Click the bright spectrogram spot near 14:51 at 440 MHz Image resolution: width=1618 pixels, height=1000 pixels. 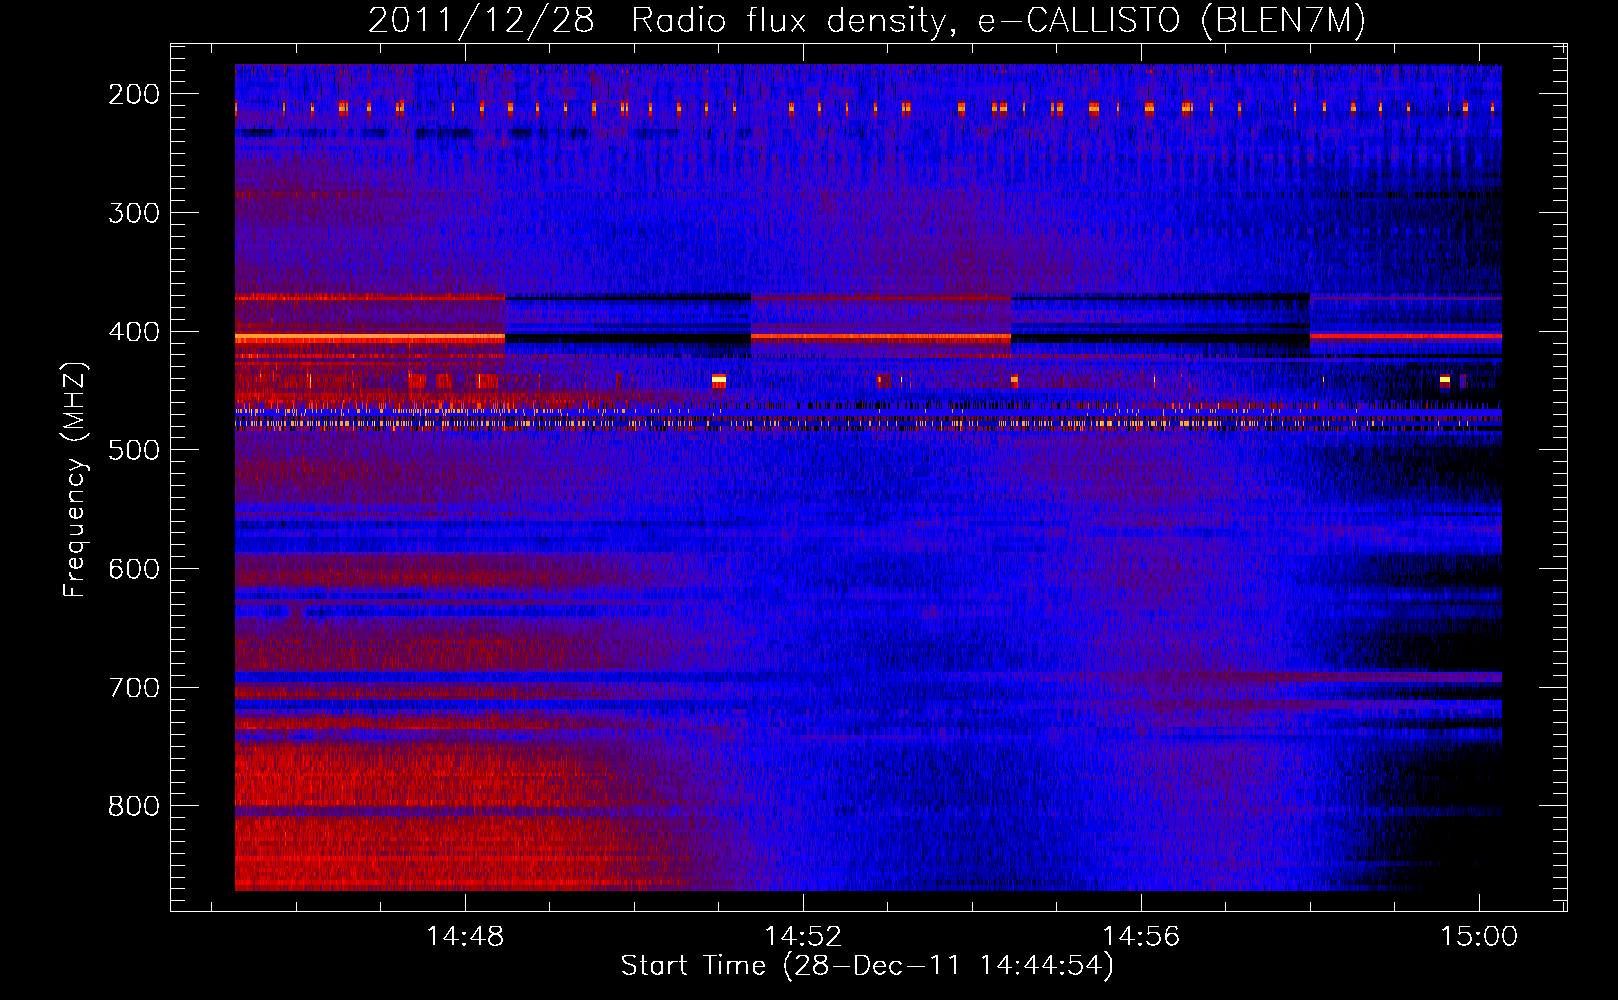[x=718, y=380]
